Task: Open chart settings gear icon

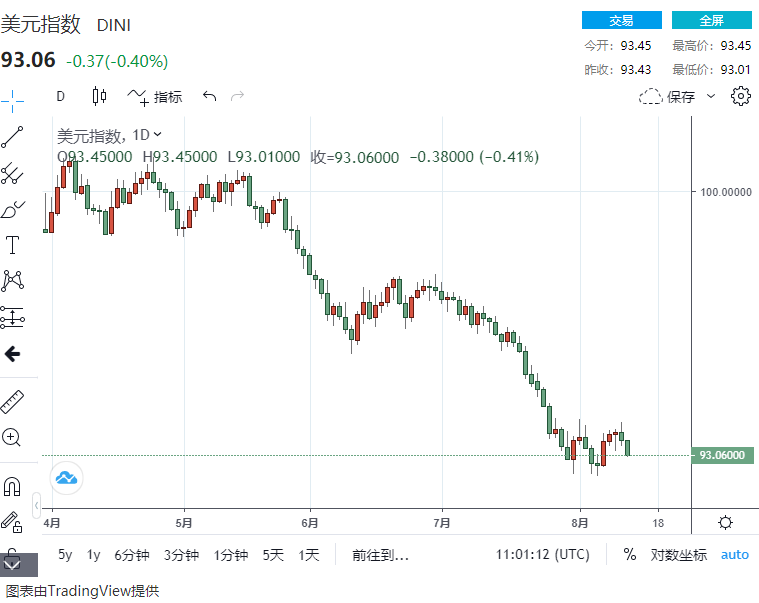Action: (740, 96)
